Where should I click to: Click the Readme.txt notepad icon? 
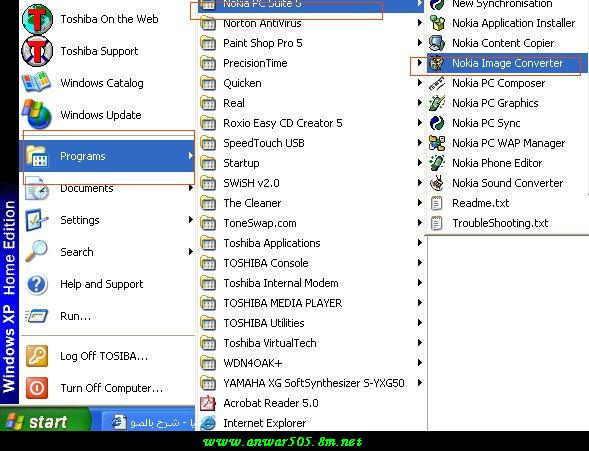[436, 203]
